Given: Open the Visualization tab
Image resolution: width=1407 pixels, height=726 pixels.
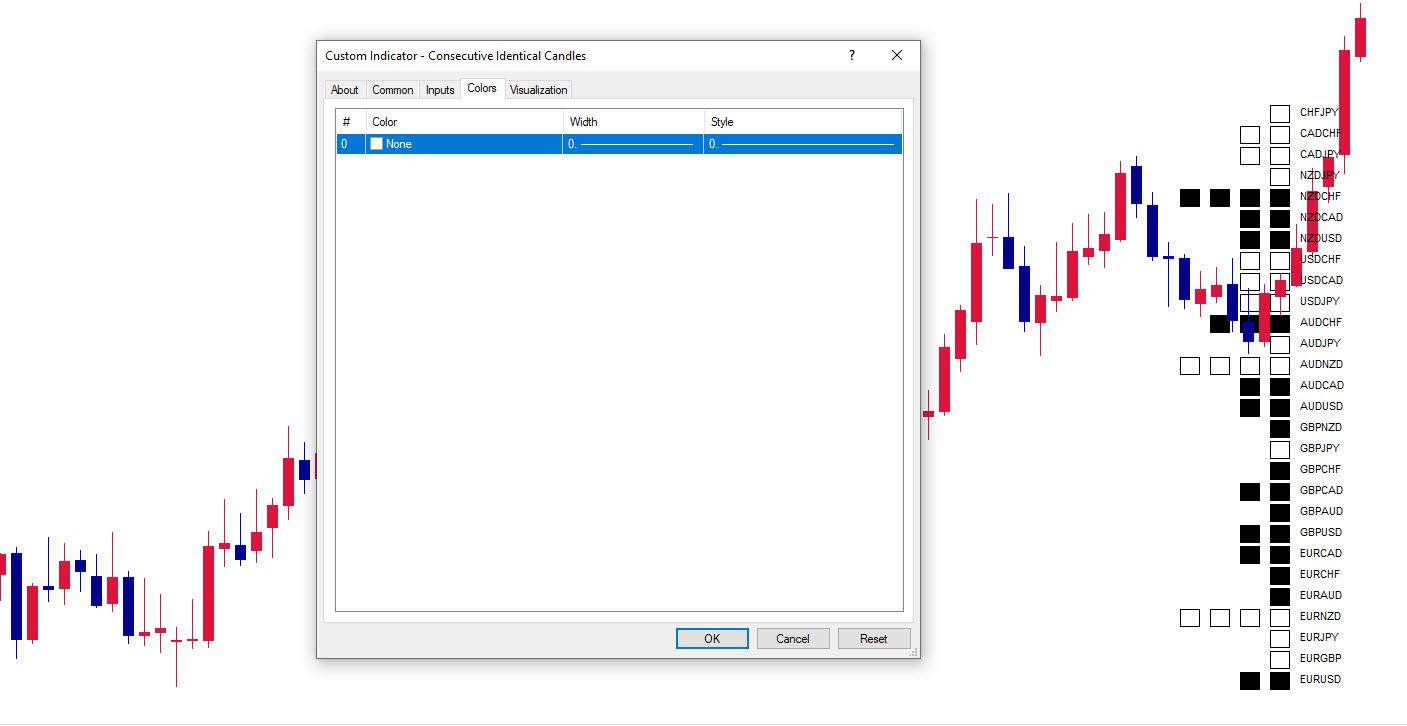Looking at the screenshot, I should pos(539,90).
